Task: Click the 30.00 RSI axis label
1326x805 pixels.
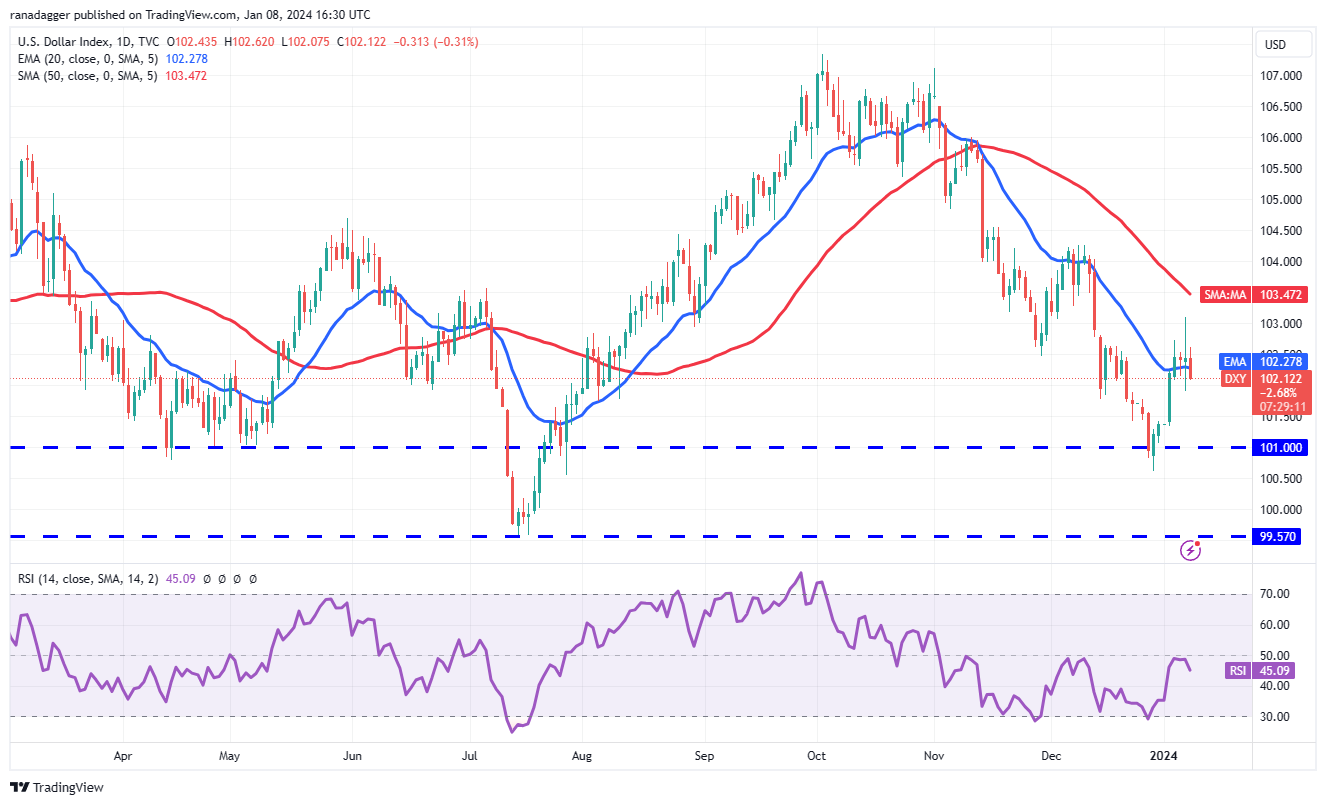Action: [1276, 717]
